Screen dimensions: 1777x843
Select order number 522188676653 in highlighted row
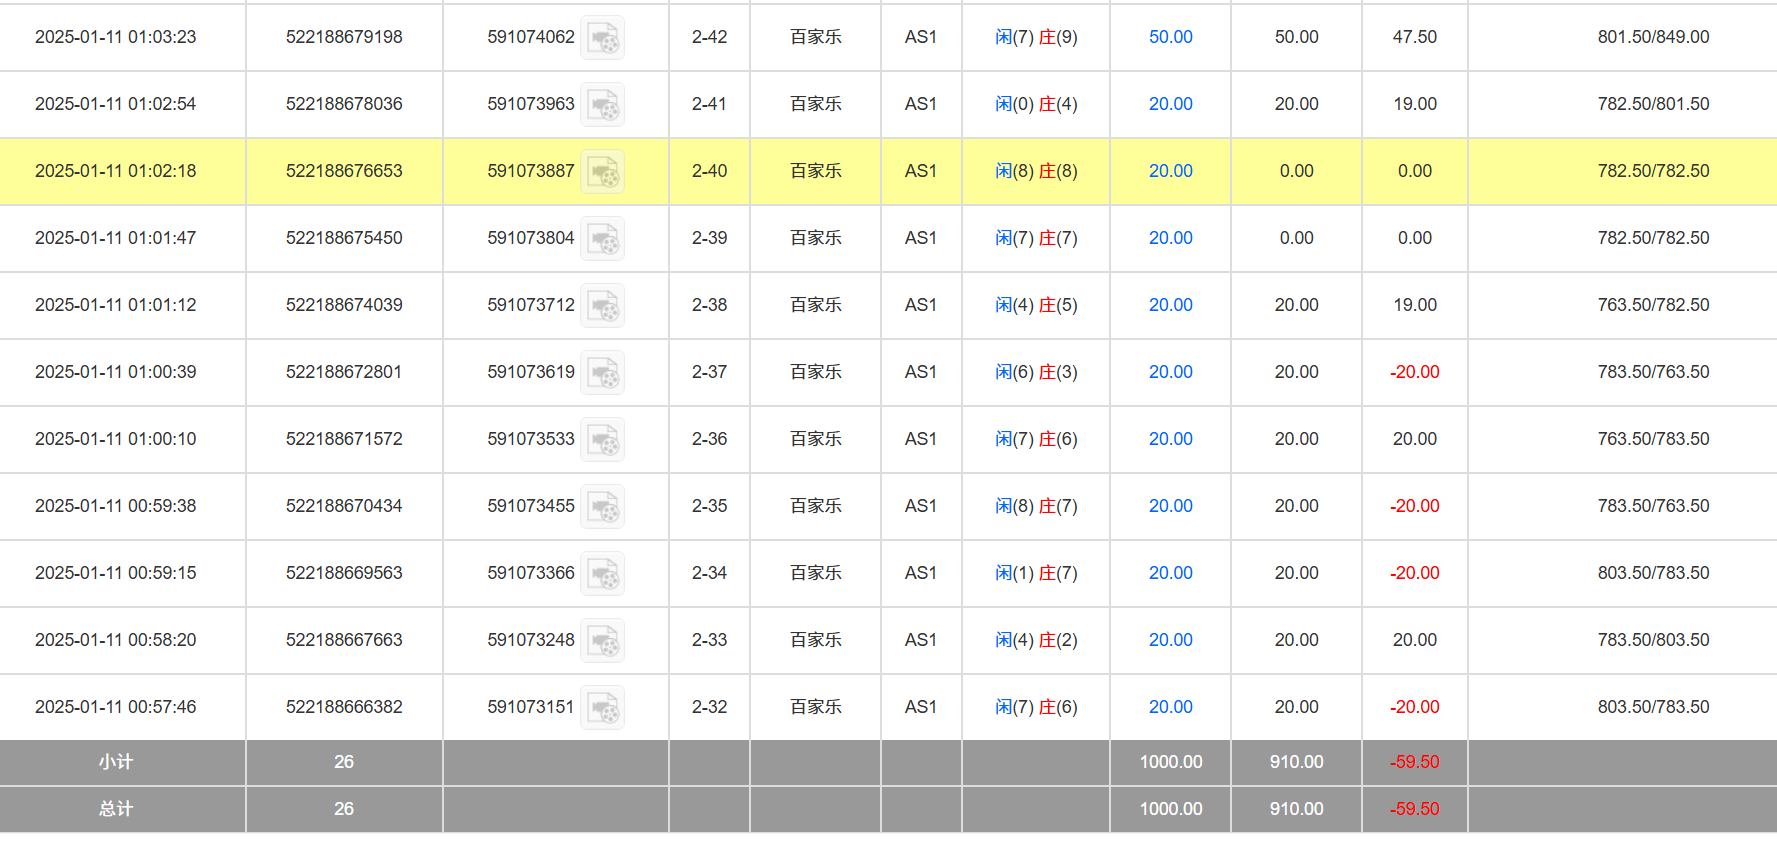point(344,171)
